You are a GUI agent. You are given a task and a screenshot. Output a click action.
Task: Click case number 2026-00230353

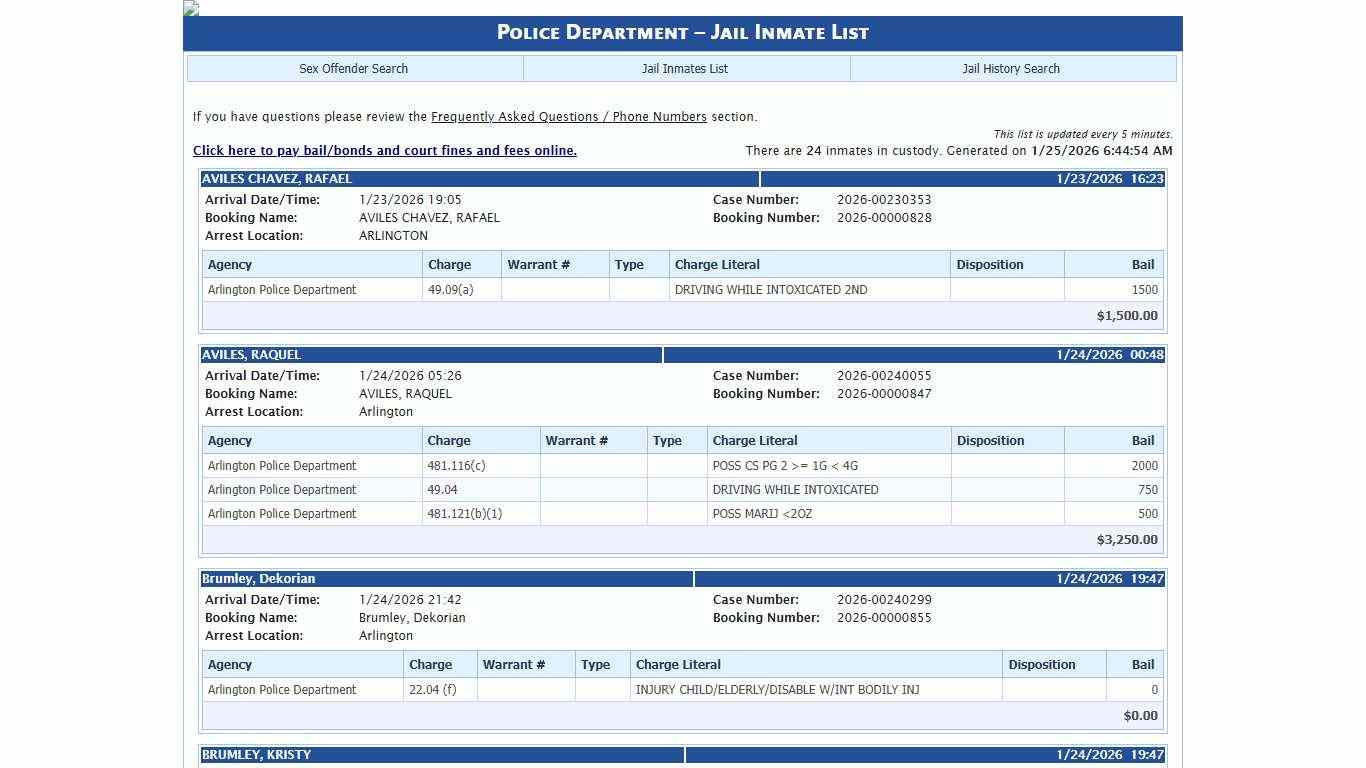click(x=884, y=200)
